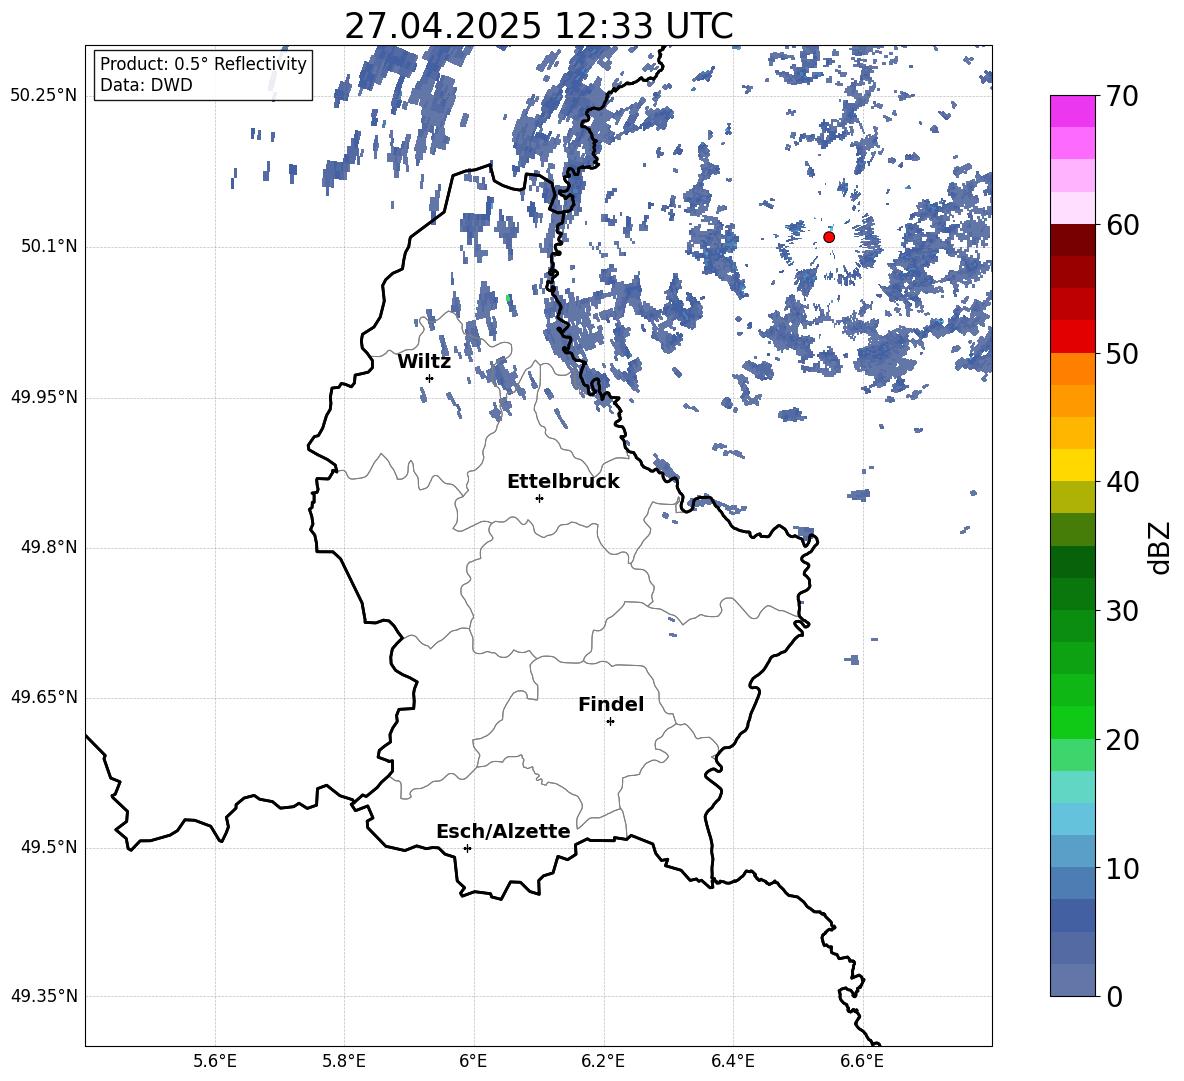1184x1081 pixels.
Task: Click the 49.95°N latitude label
Action: (44, 397)
